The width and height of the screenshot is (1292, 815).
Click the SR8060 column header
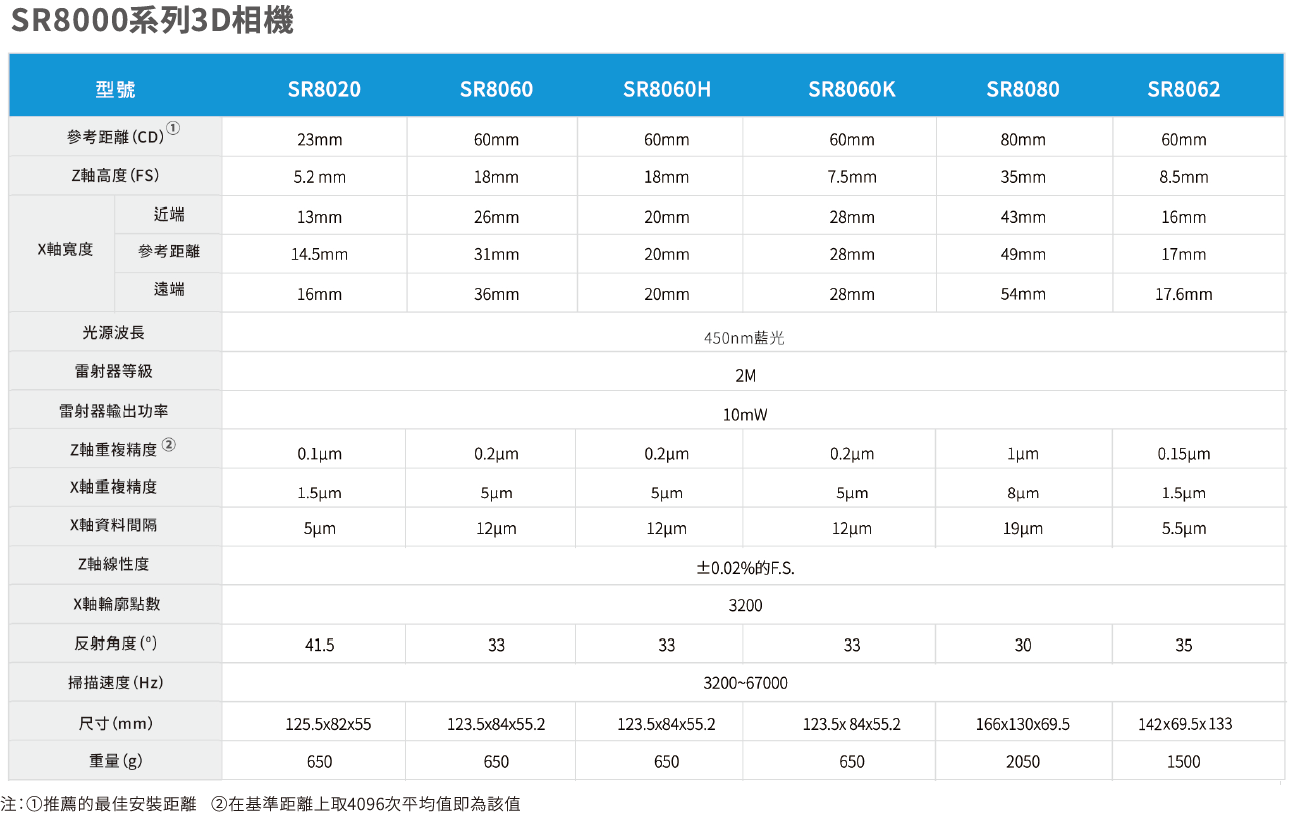(496, 89)
